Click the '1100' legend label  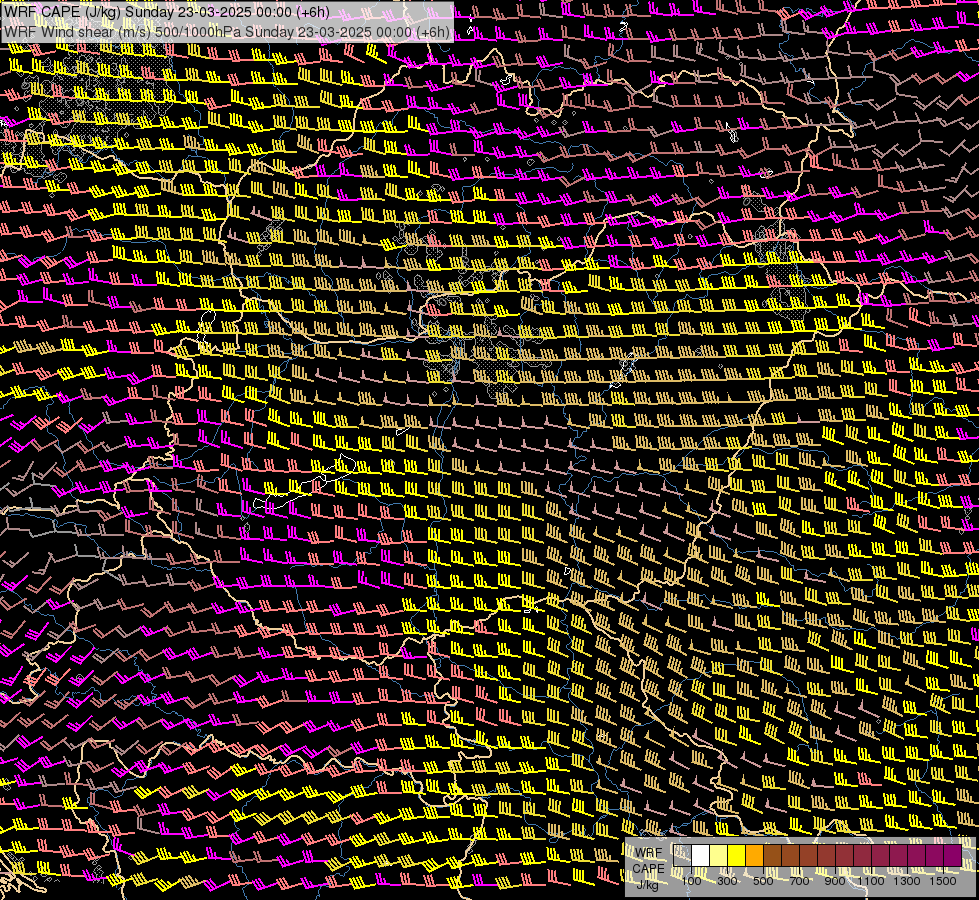tap(870, 881)
